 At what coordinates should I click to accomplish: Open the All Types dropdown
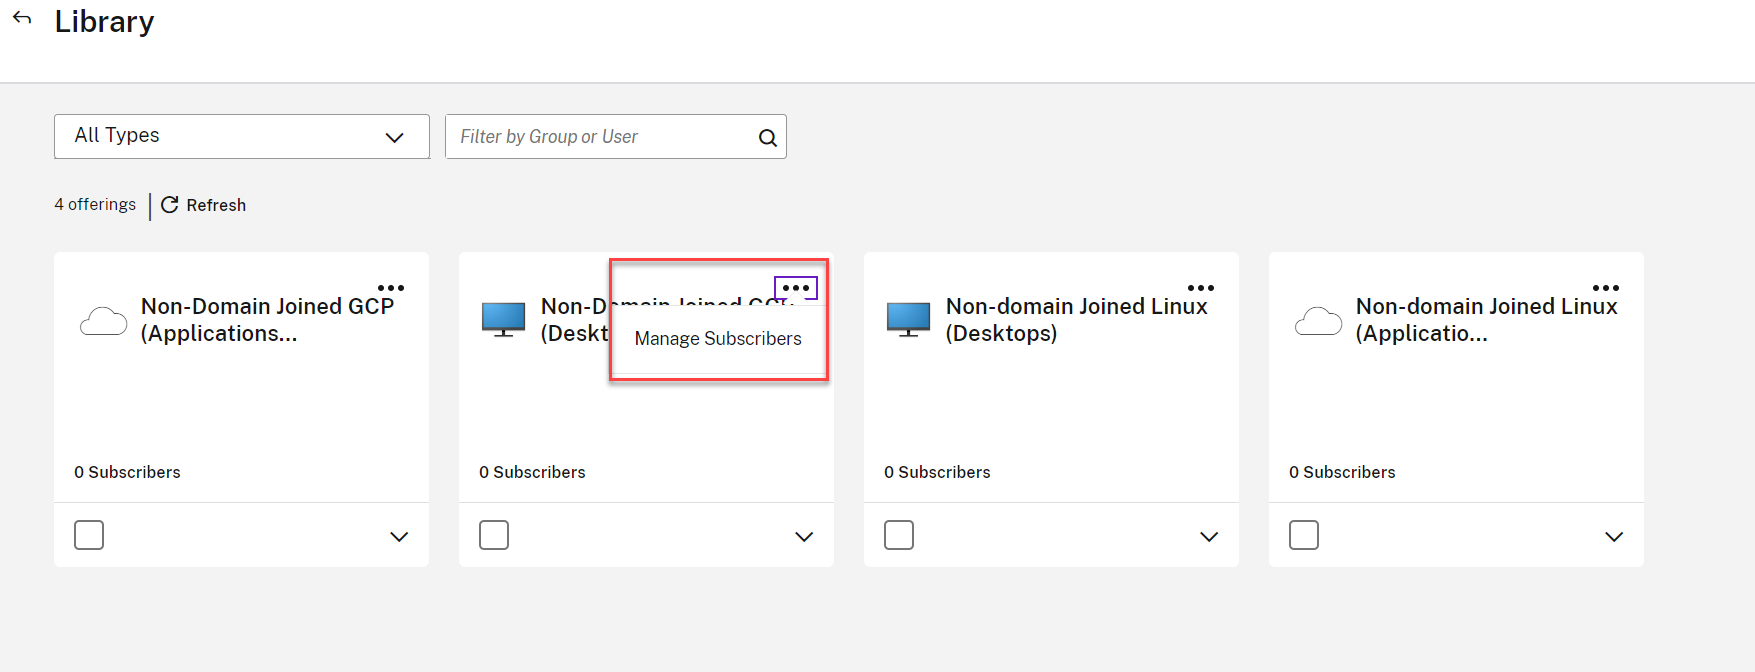(x=241, y=136)
